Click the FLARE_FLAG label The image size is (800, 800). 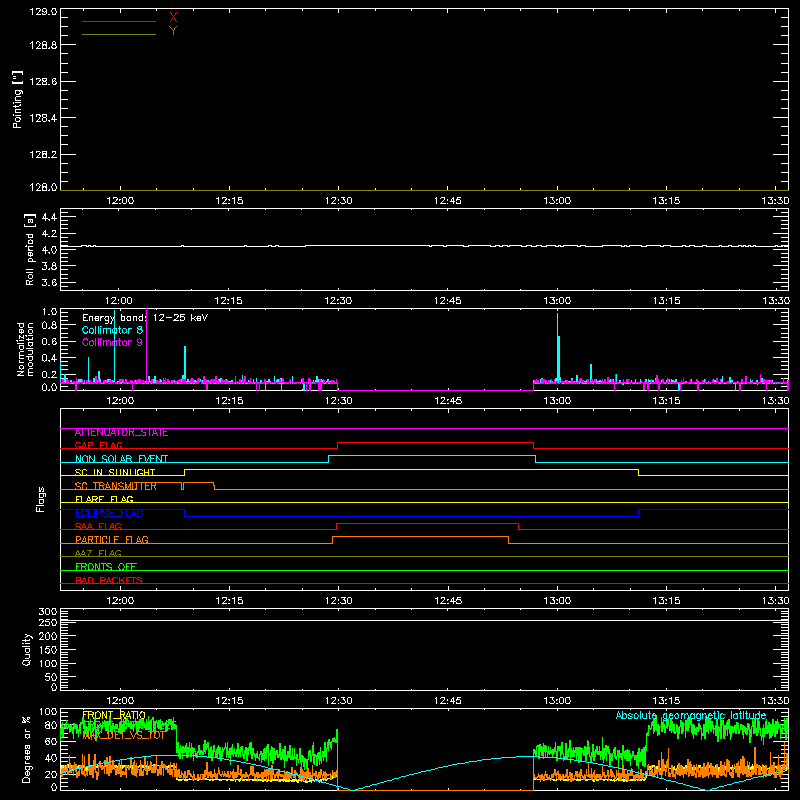point(104,499)
